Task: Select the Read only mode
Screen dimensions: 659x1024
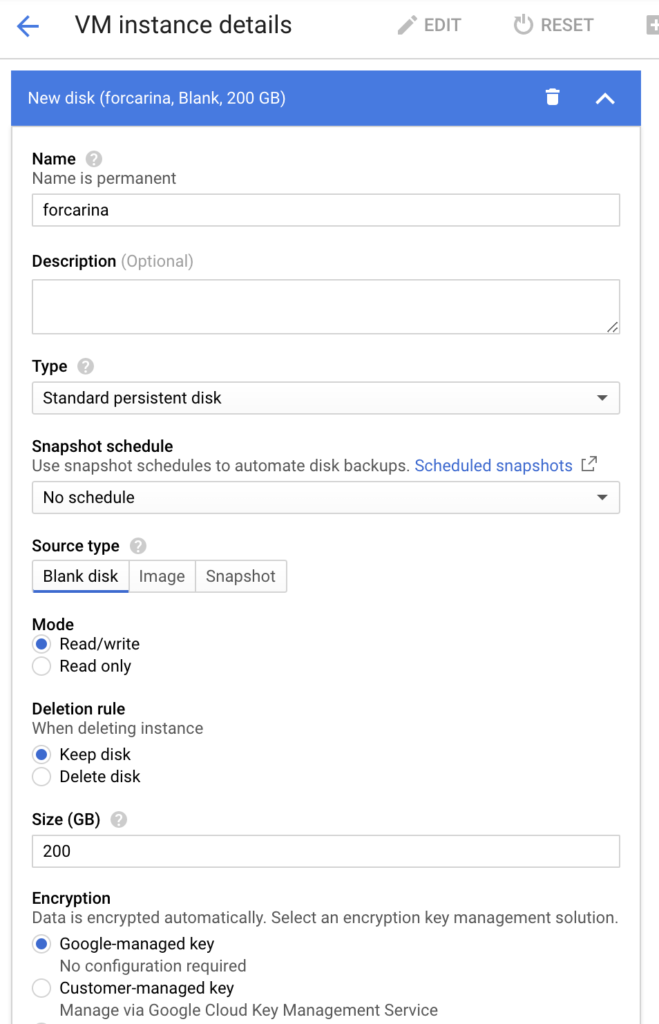Action: 42,666
